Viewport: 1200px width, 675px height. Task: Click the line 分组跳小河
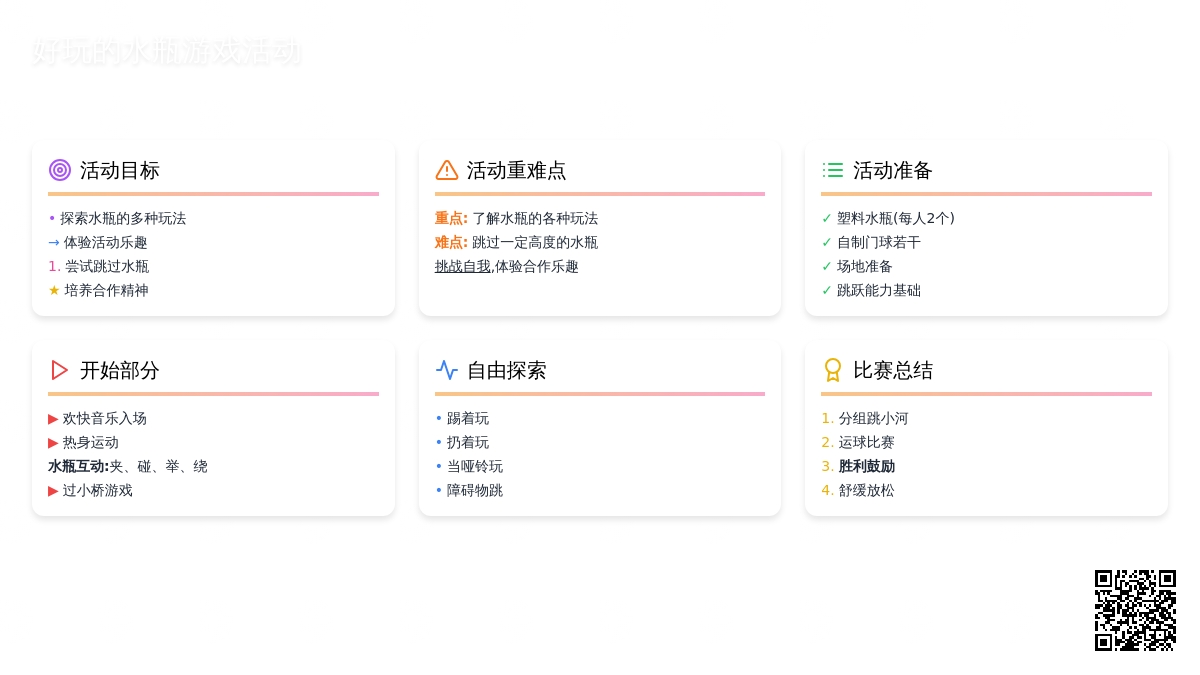[x=874, y=418]
